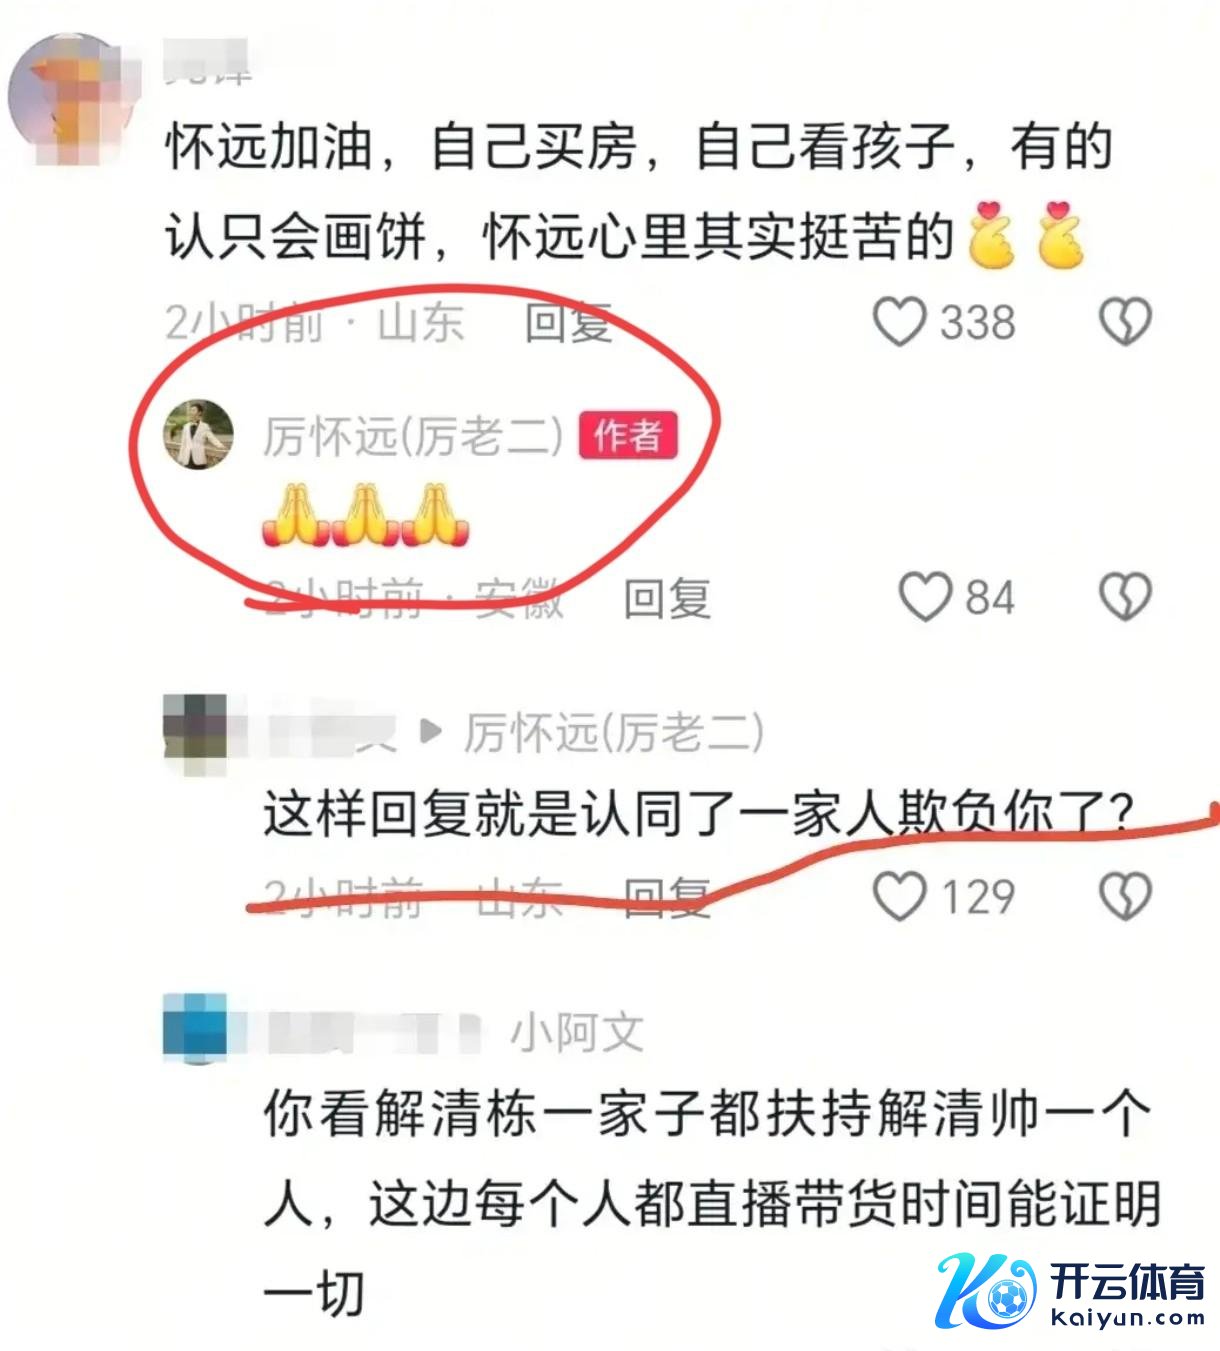Image resolution: width=1220 pixels, height=1351 pixels.
Task: Open 厉怀远 author's avatar
Action: tap(198, 435)
